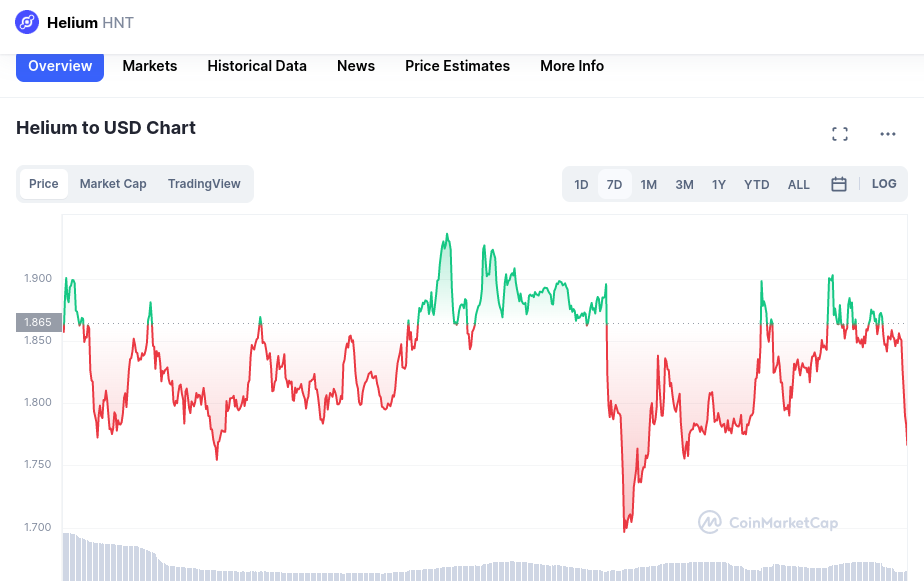
Task: Open fullscreen chart view
Action: [840, 134]
